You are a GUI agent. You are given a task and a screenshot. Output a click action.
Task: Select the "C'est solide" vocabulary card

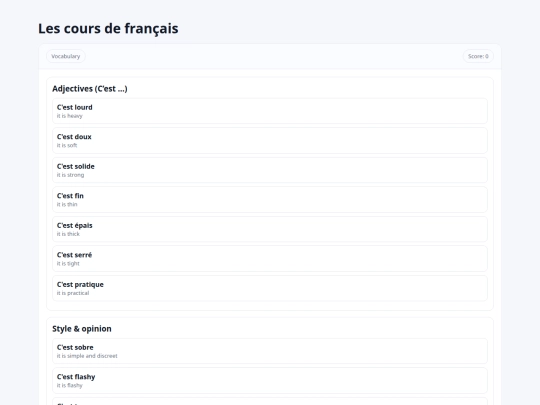pyautogui.click(x=270, y=170)
